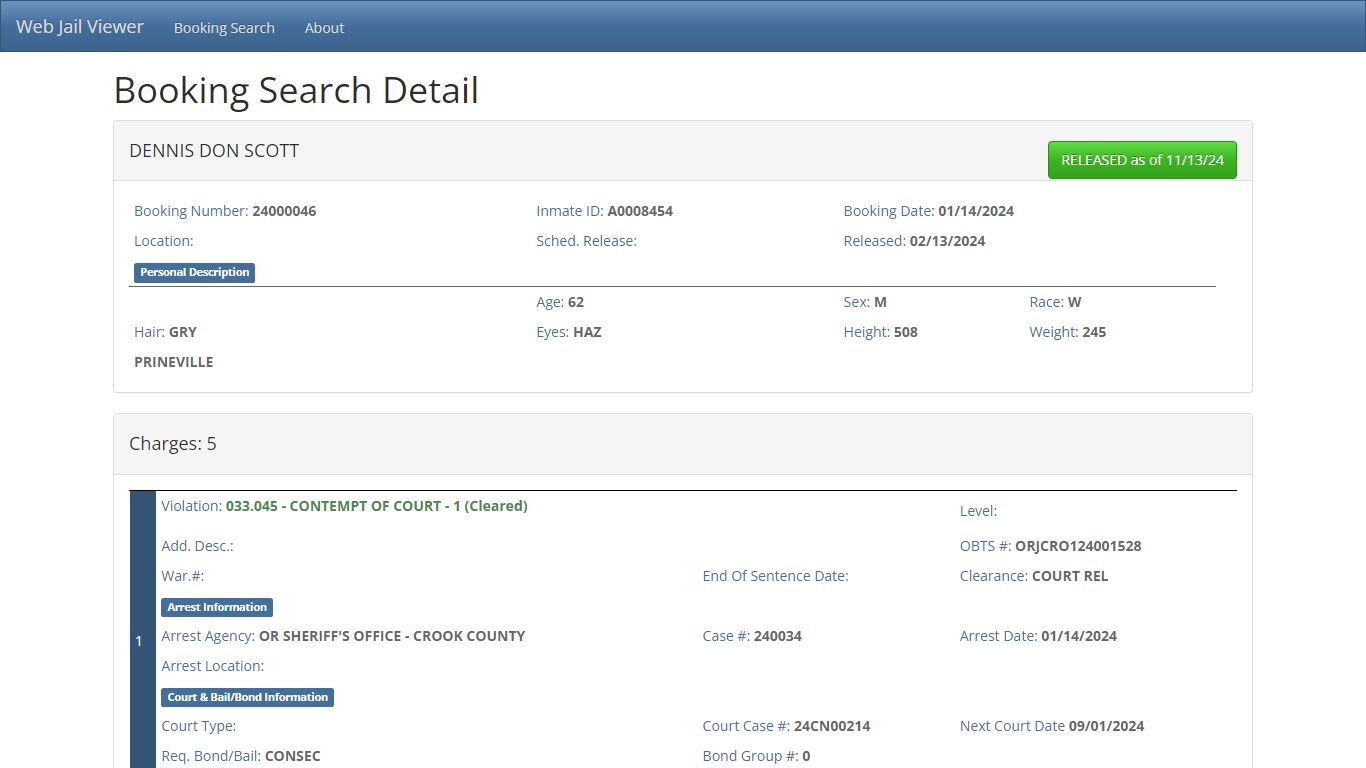Click the Charges: 5 heading
The image size is (1366, 768).
tap(173, 444)
